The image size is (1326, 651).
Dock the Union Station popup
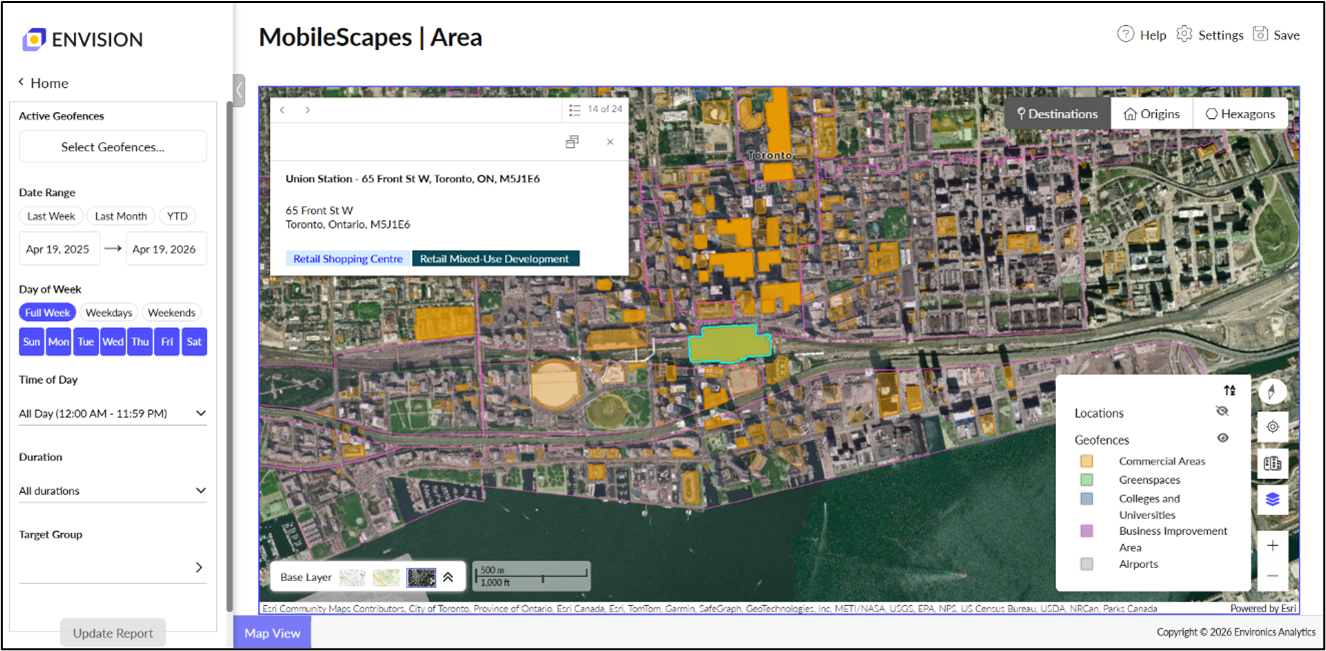[572, 142]
